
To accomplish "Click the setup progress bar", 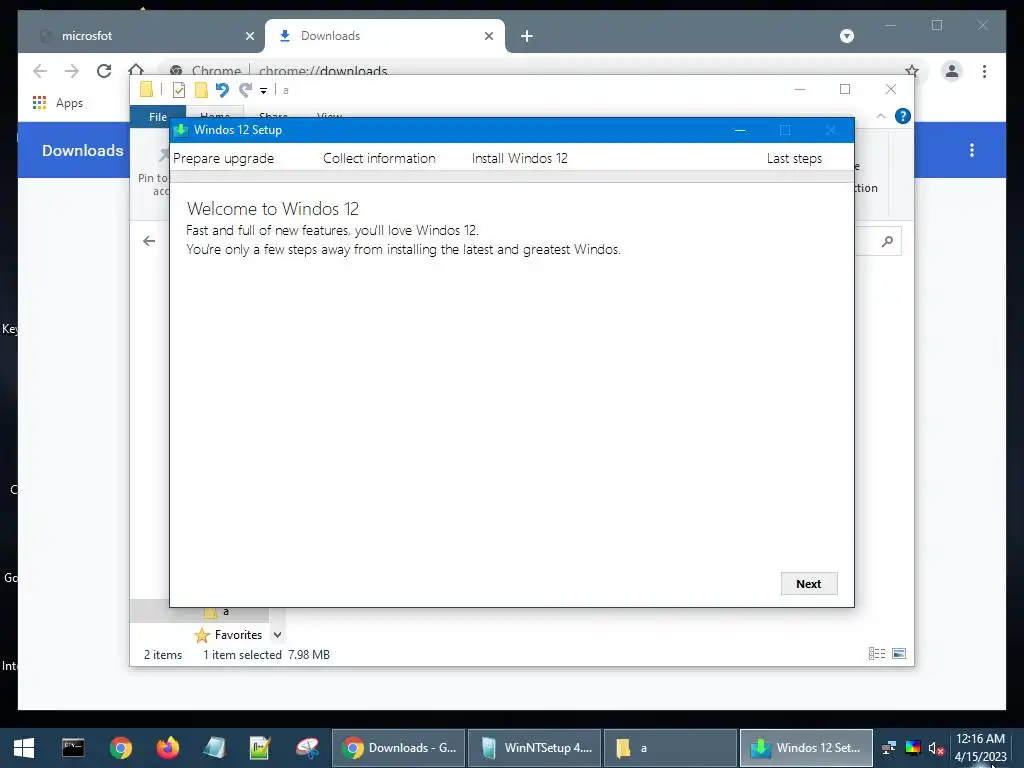I will 511,177.
